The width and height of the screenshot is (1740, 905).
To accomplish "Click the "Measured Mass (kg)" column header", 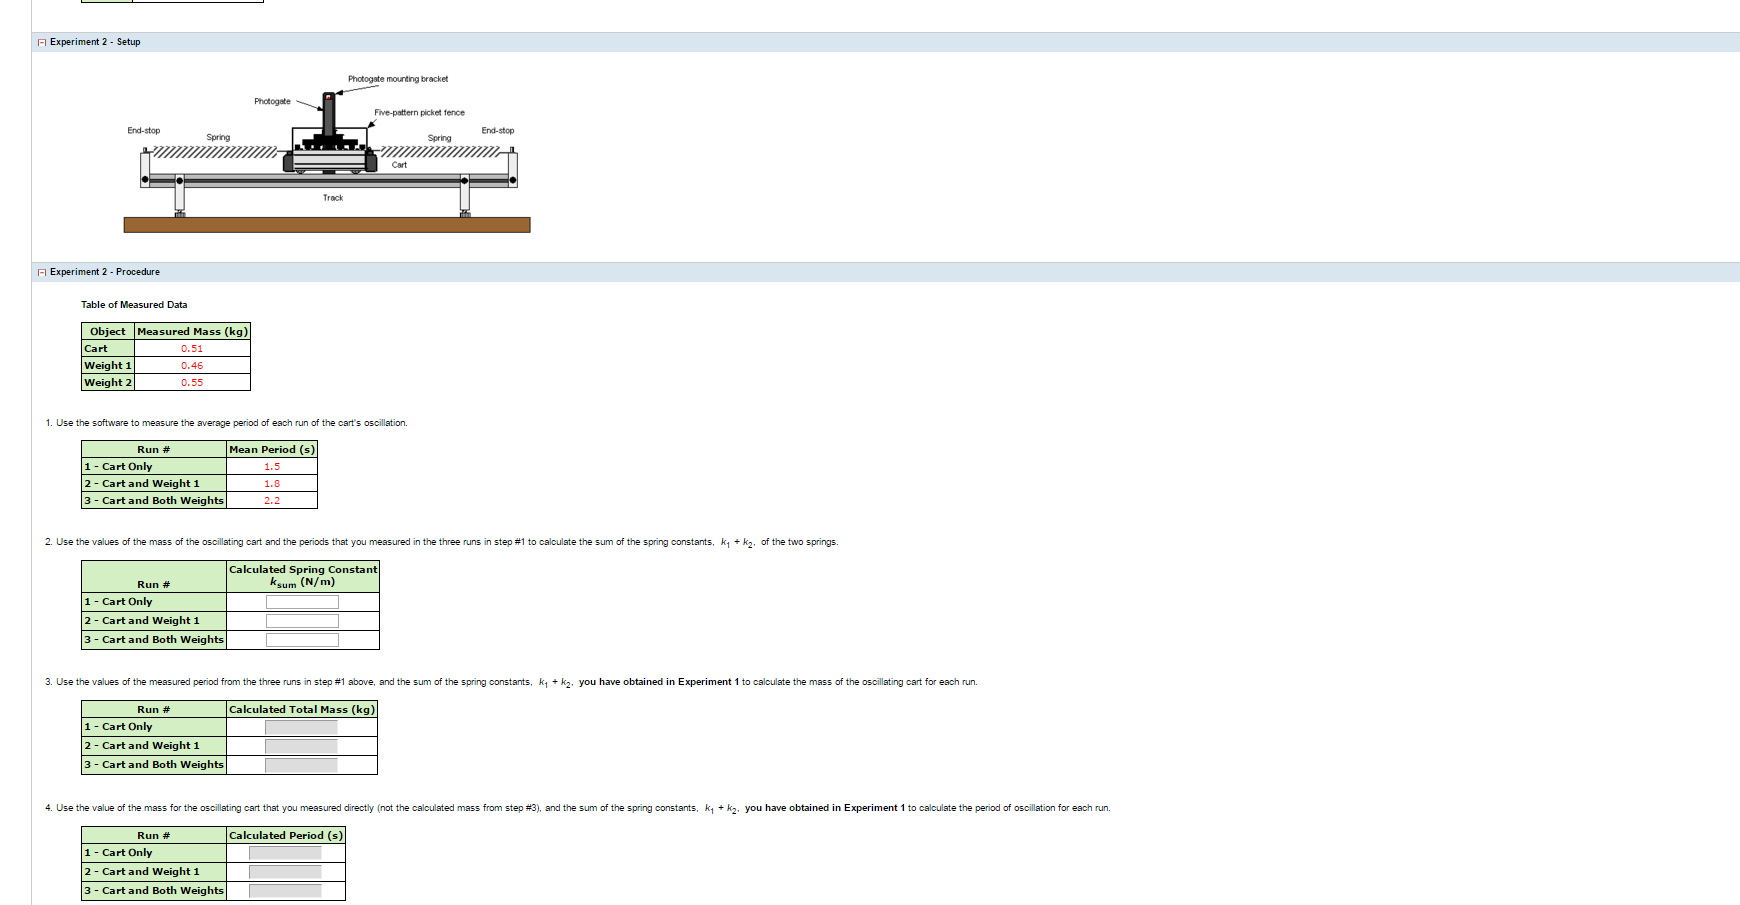I will [x=192, y=332].
